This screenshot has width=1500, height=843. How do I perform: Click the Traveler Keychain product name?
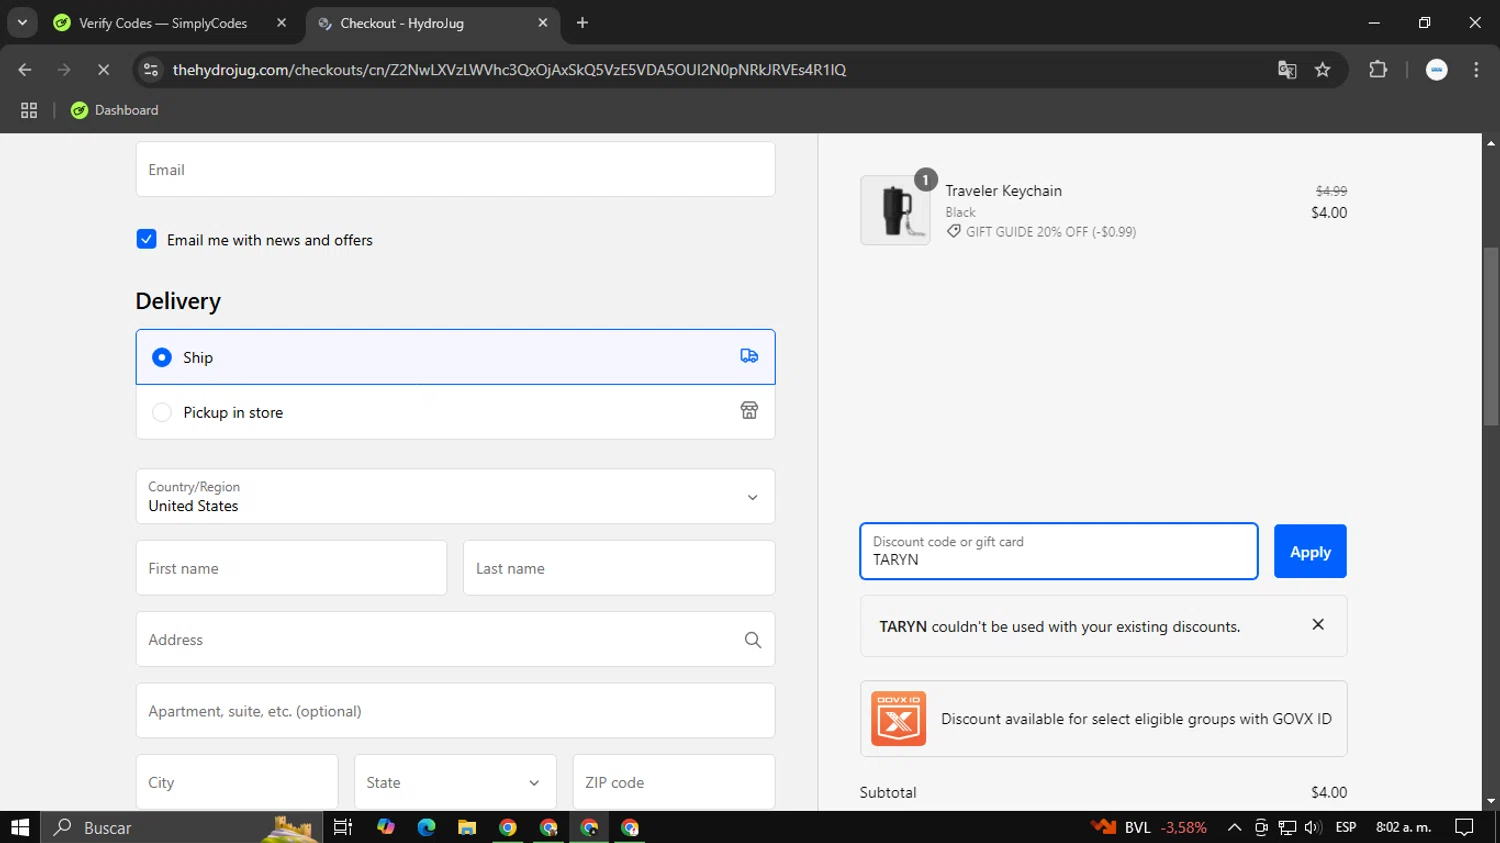click(x=1003, y=191)
